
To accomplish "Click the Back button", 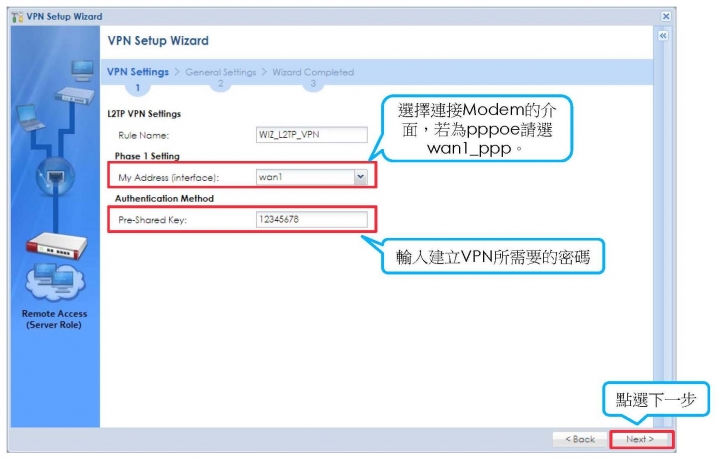I will (x=580, y=439).
